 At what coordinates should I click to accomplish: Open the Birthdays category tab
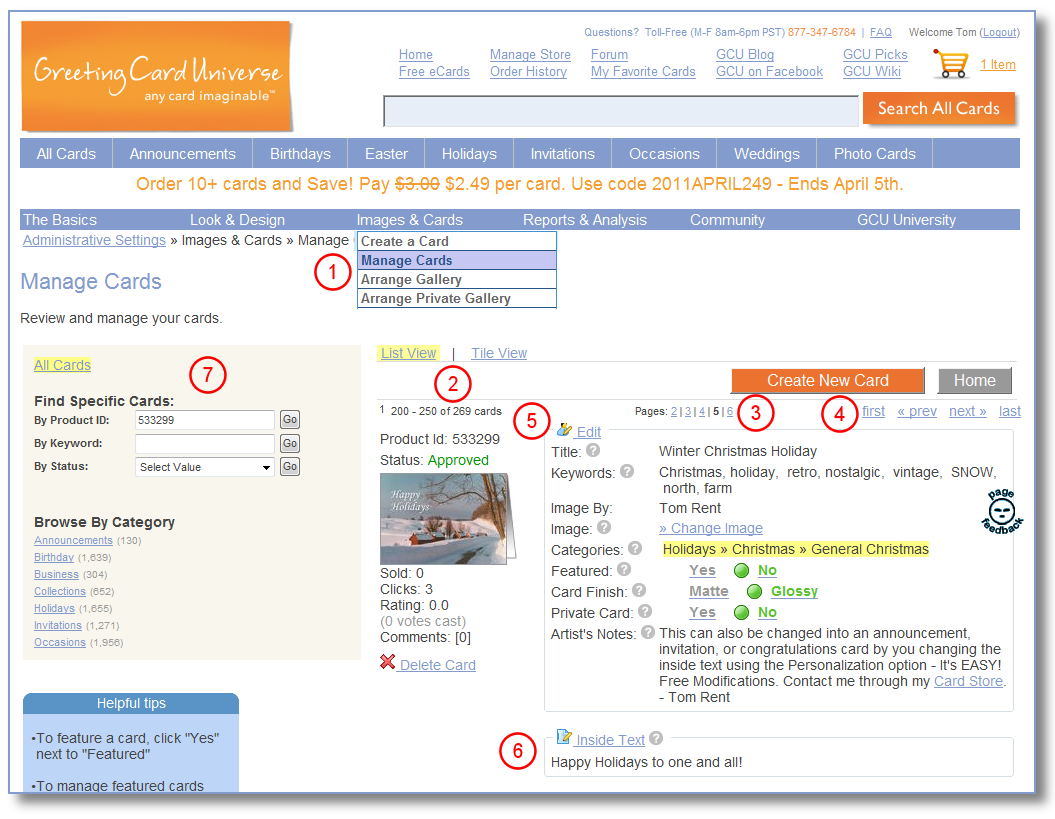[300, 153]
